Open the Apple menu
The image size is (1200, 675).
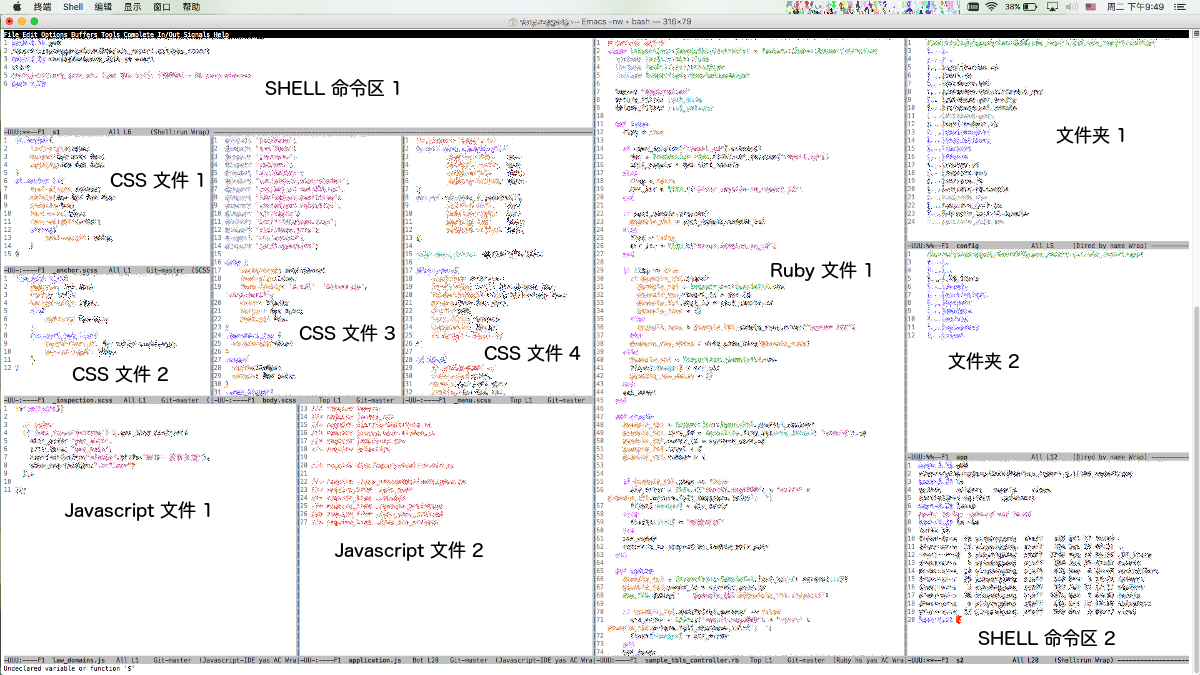point(17,6)
